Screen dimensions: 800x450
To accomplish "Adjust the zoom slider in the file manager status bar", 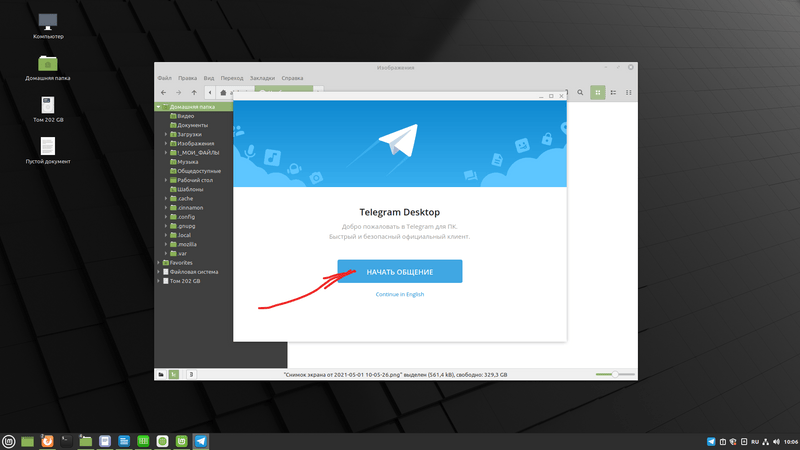I will point(615,374).
